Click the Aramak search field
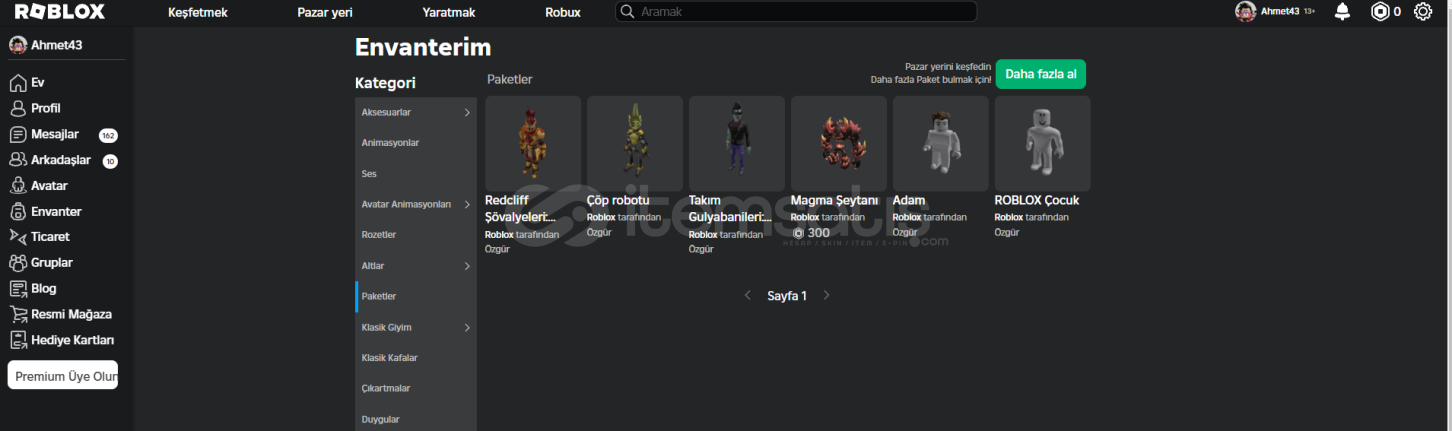 [x=796, y=12]
